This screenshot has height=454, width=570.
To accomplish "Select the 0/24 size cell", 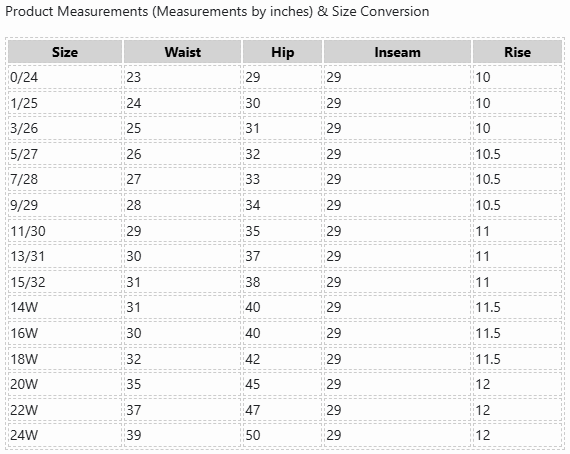I will point(65,77).
